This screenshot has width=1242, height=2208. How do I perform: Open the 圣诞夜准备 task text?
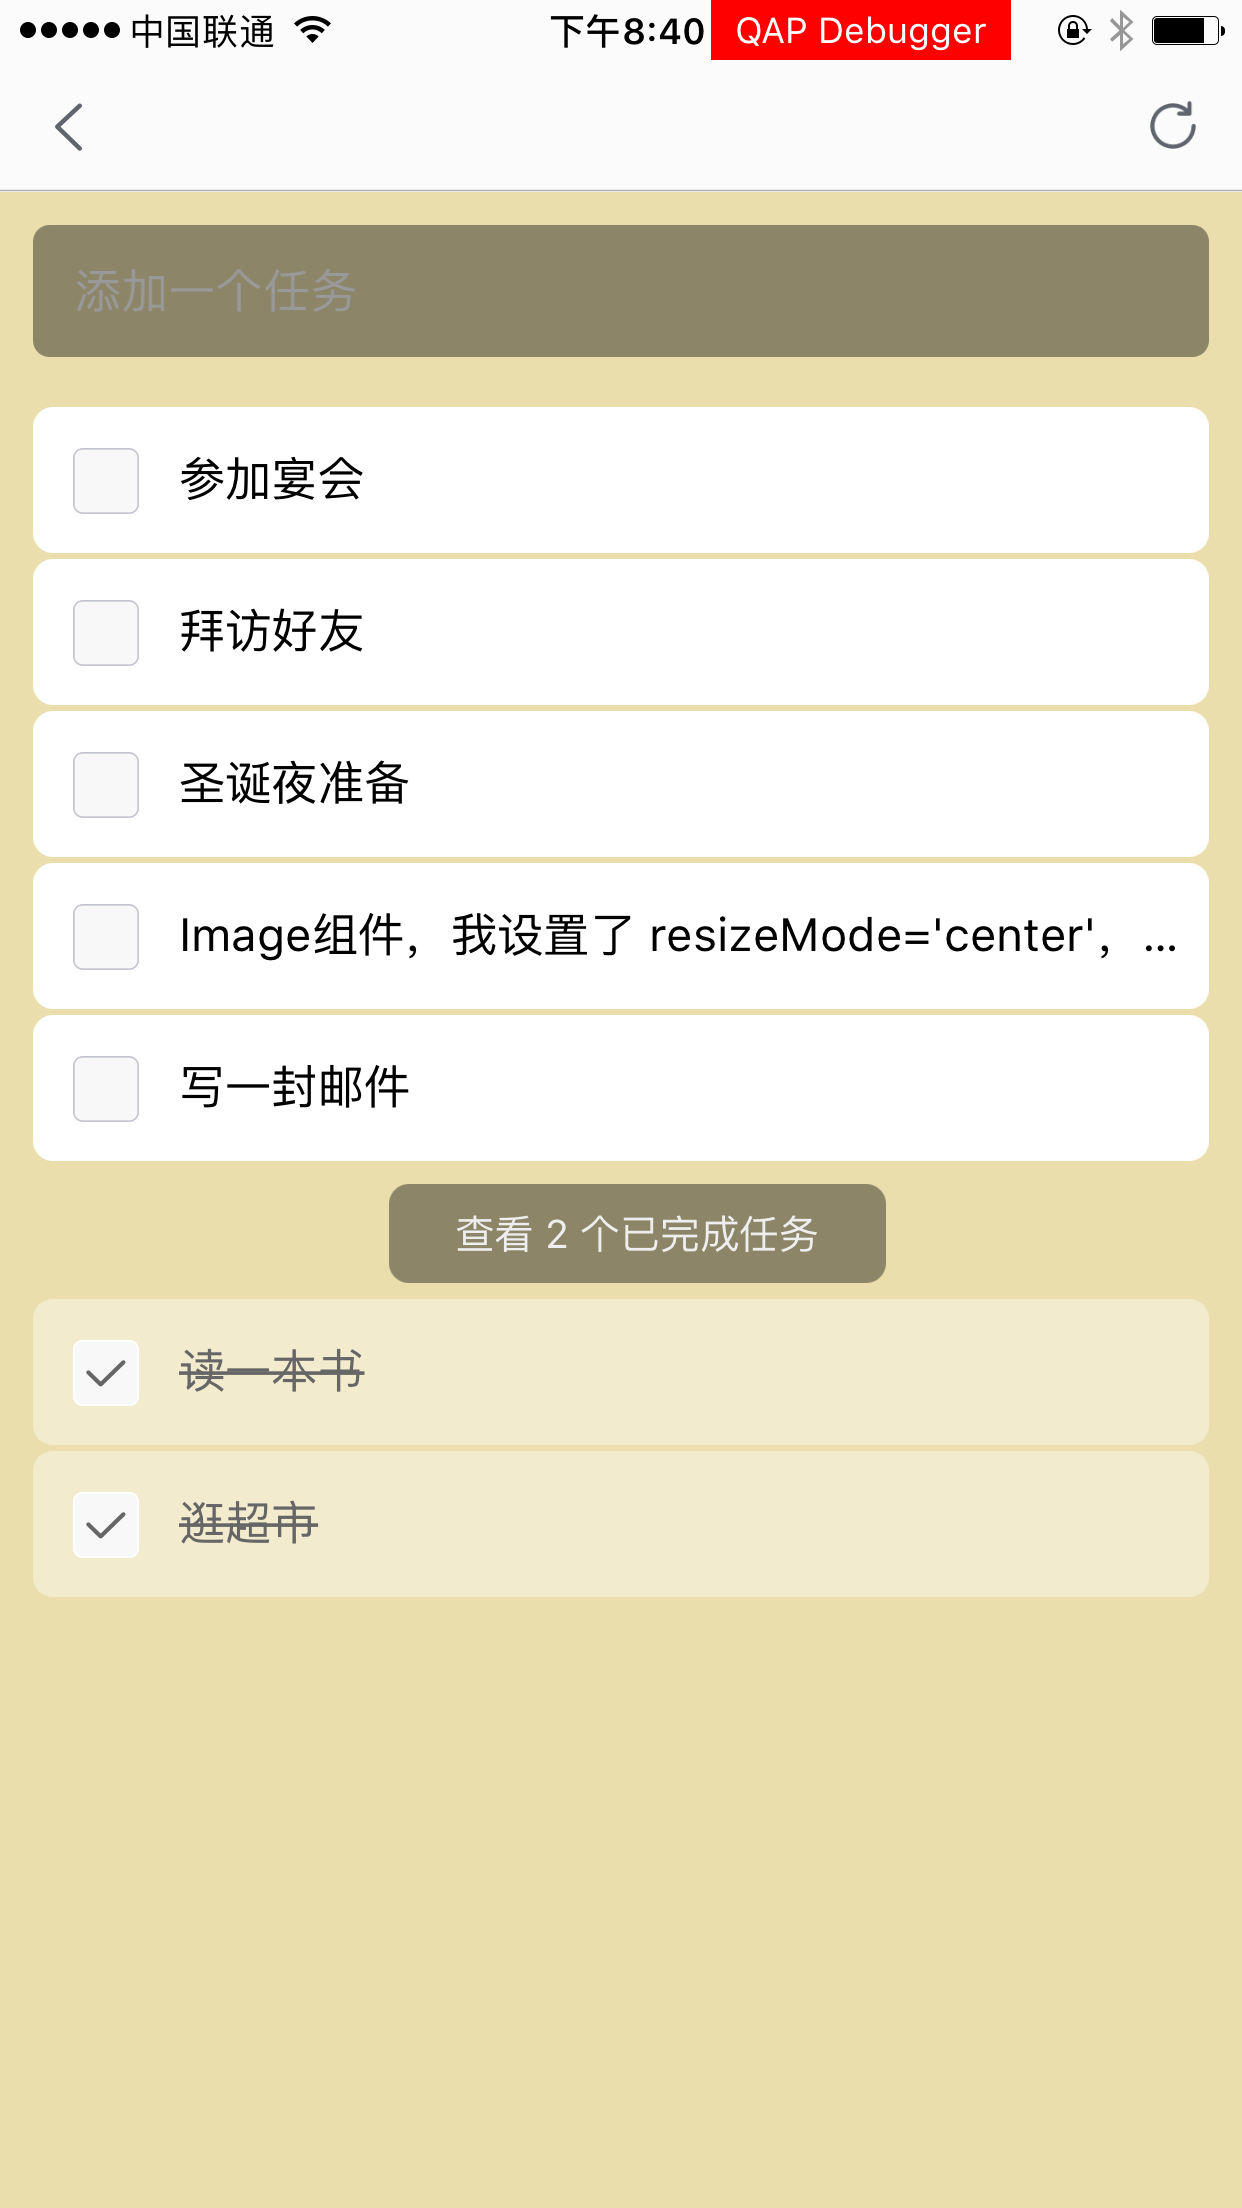294,784
